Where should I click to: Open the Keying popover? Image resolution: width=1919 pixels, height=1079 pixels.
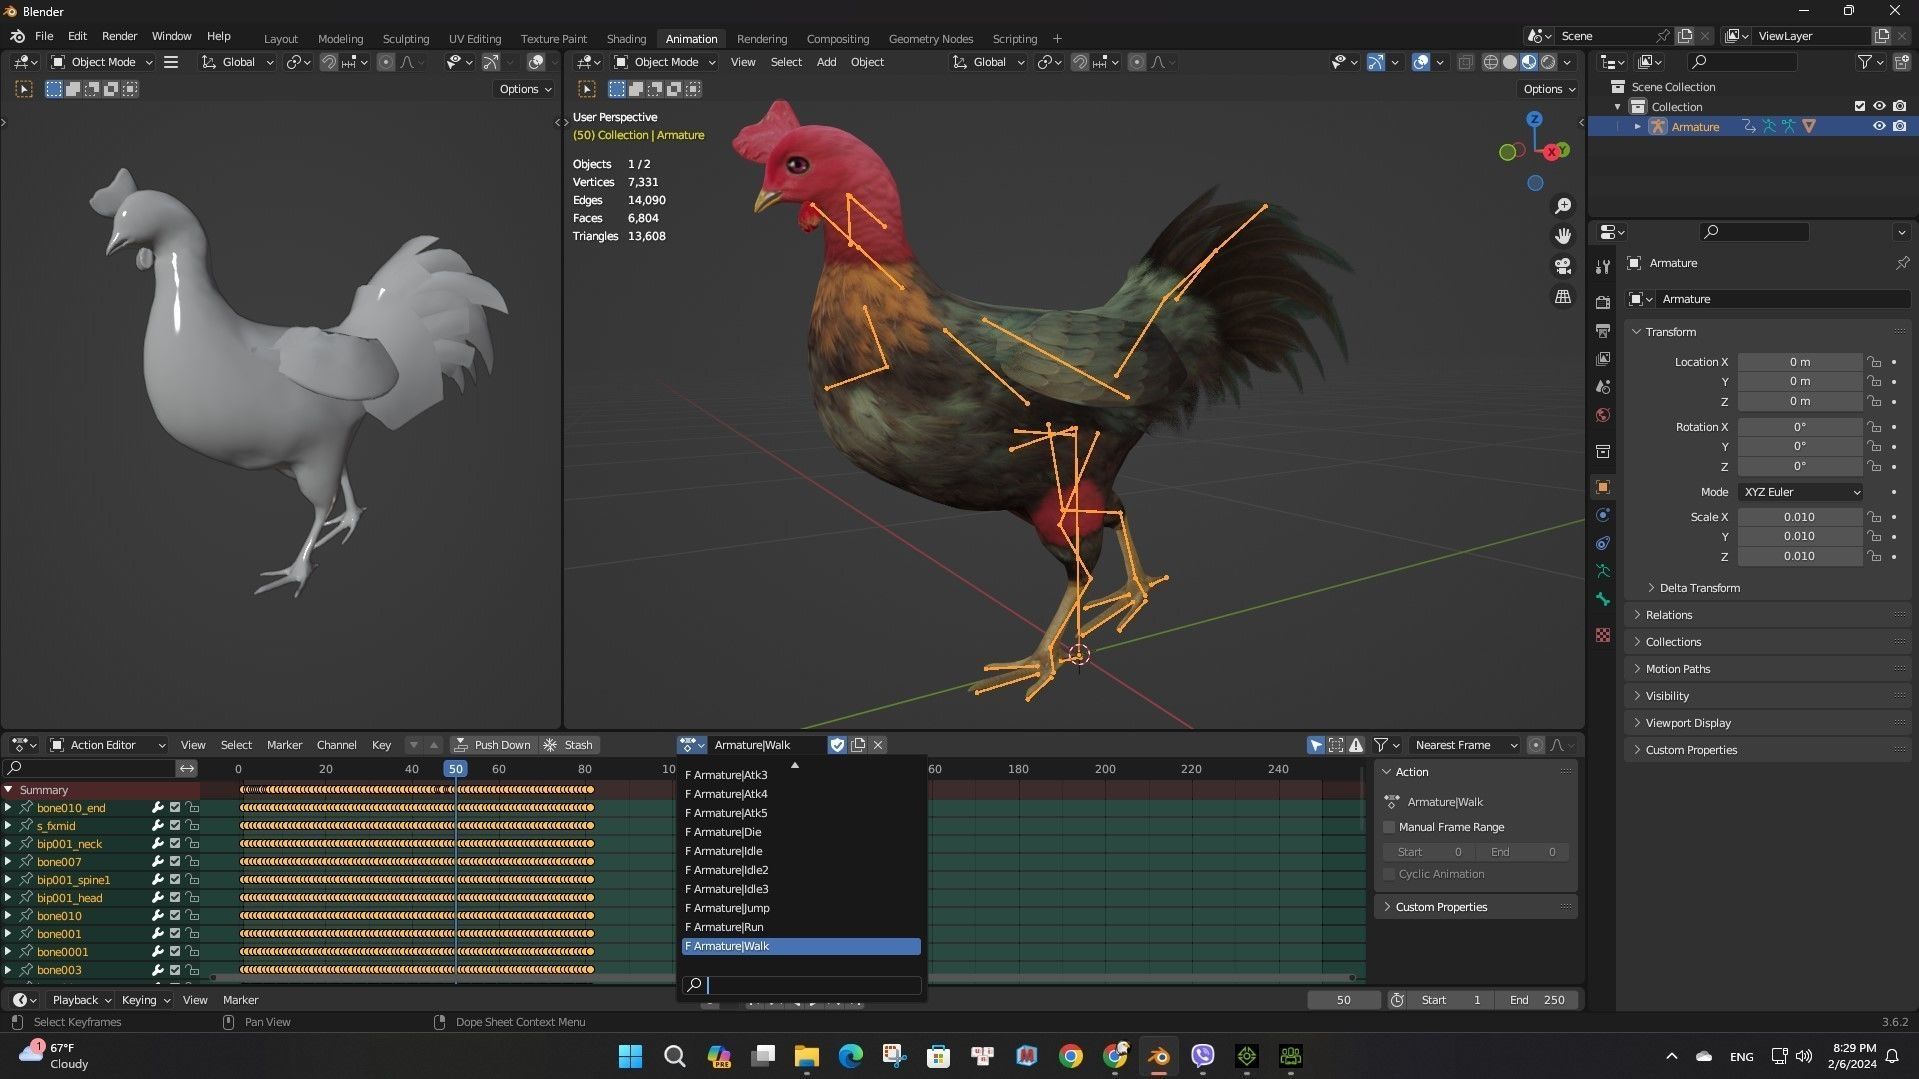[145, 1000]
